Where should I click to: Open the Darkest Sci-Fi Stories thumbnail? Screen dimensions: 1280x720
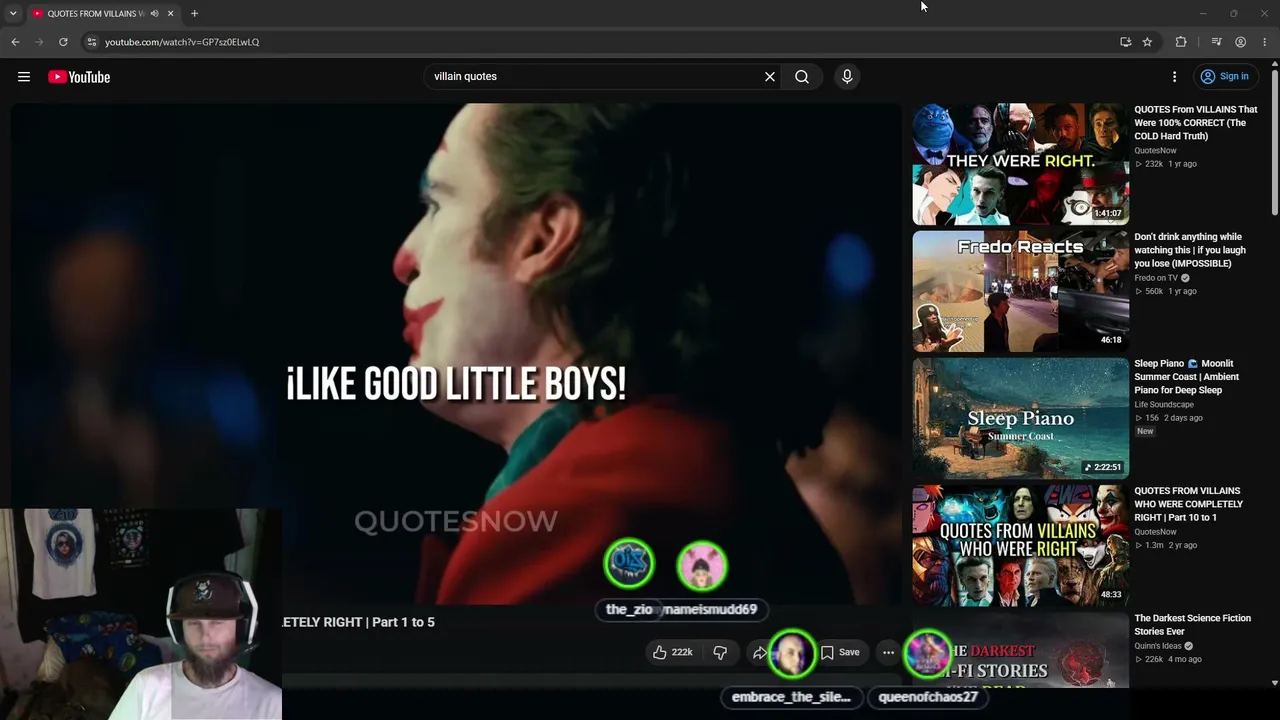point(1020,650)
